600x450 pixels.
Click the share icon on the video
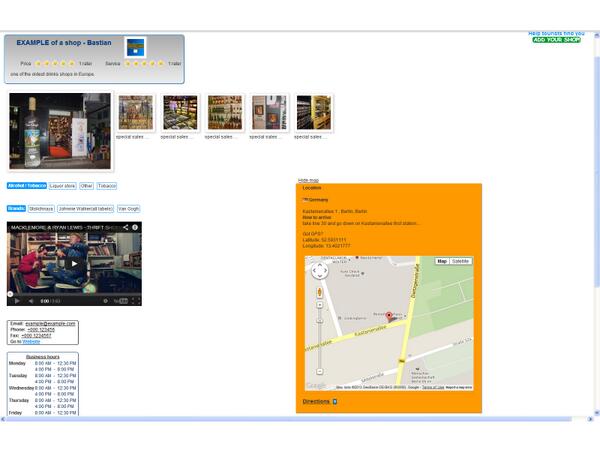point(126,227)
